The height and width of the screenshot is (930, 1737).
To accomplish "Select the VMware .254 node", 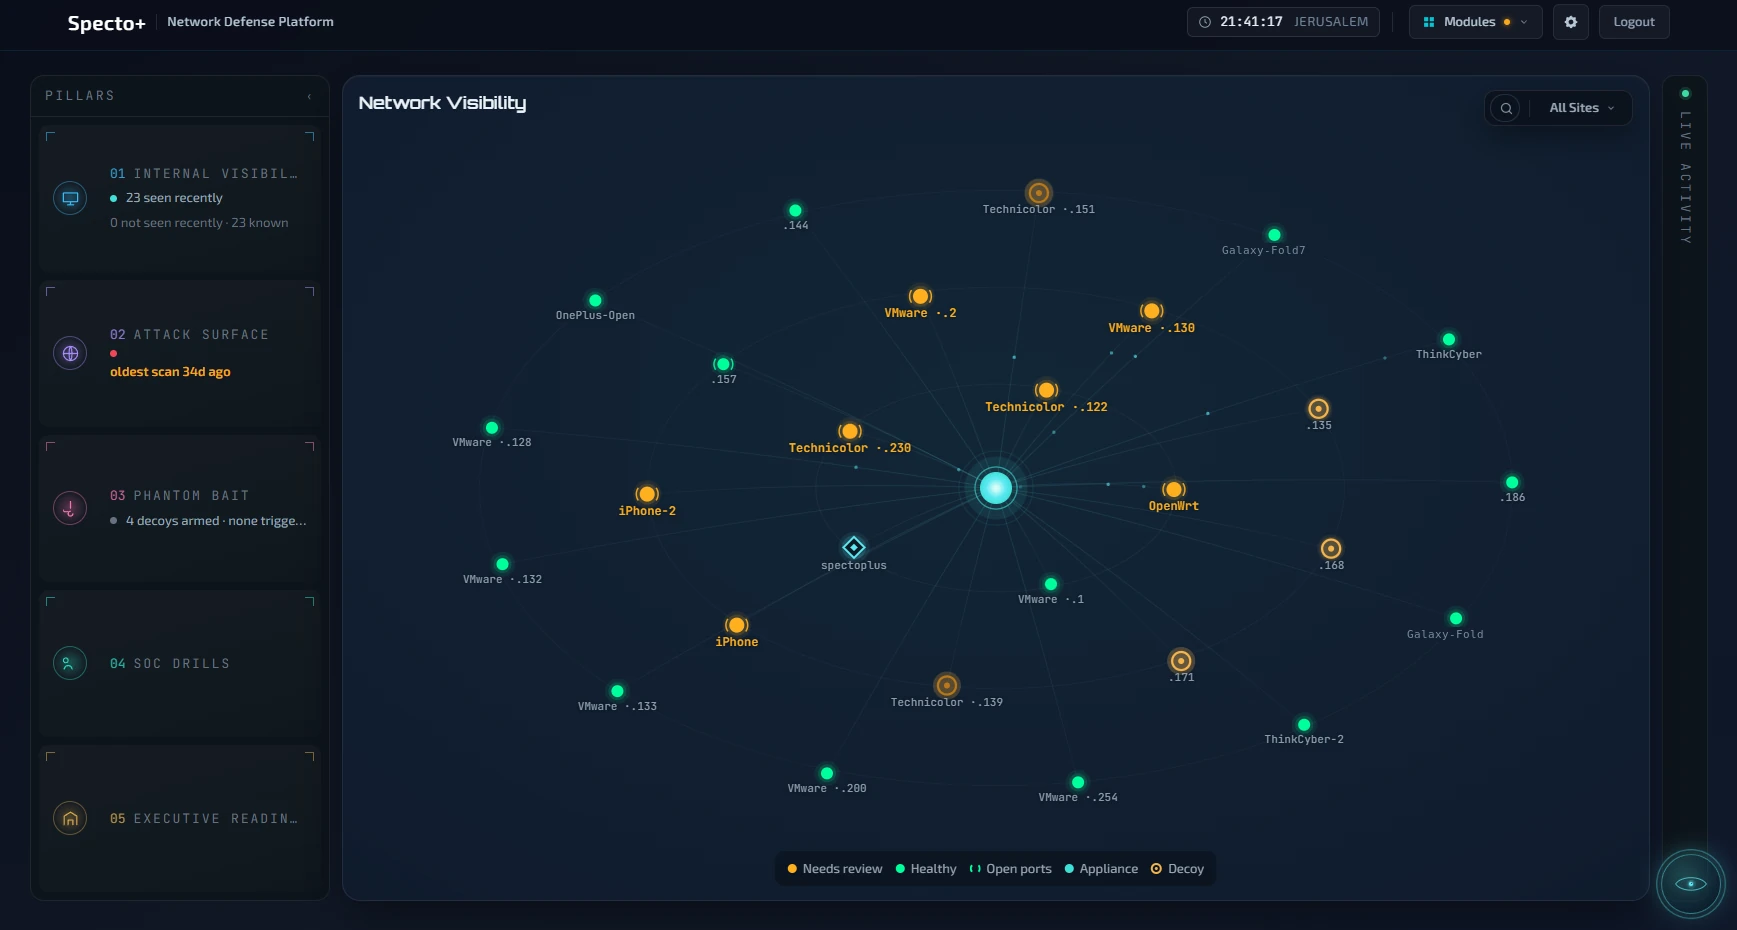I will 1078,782.
